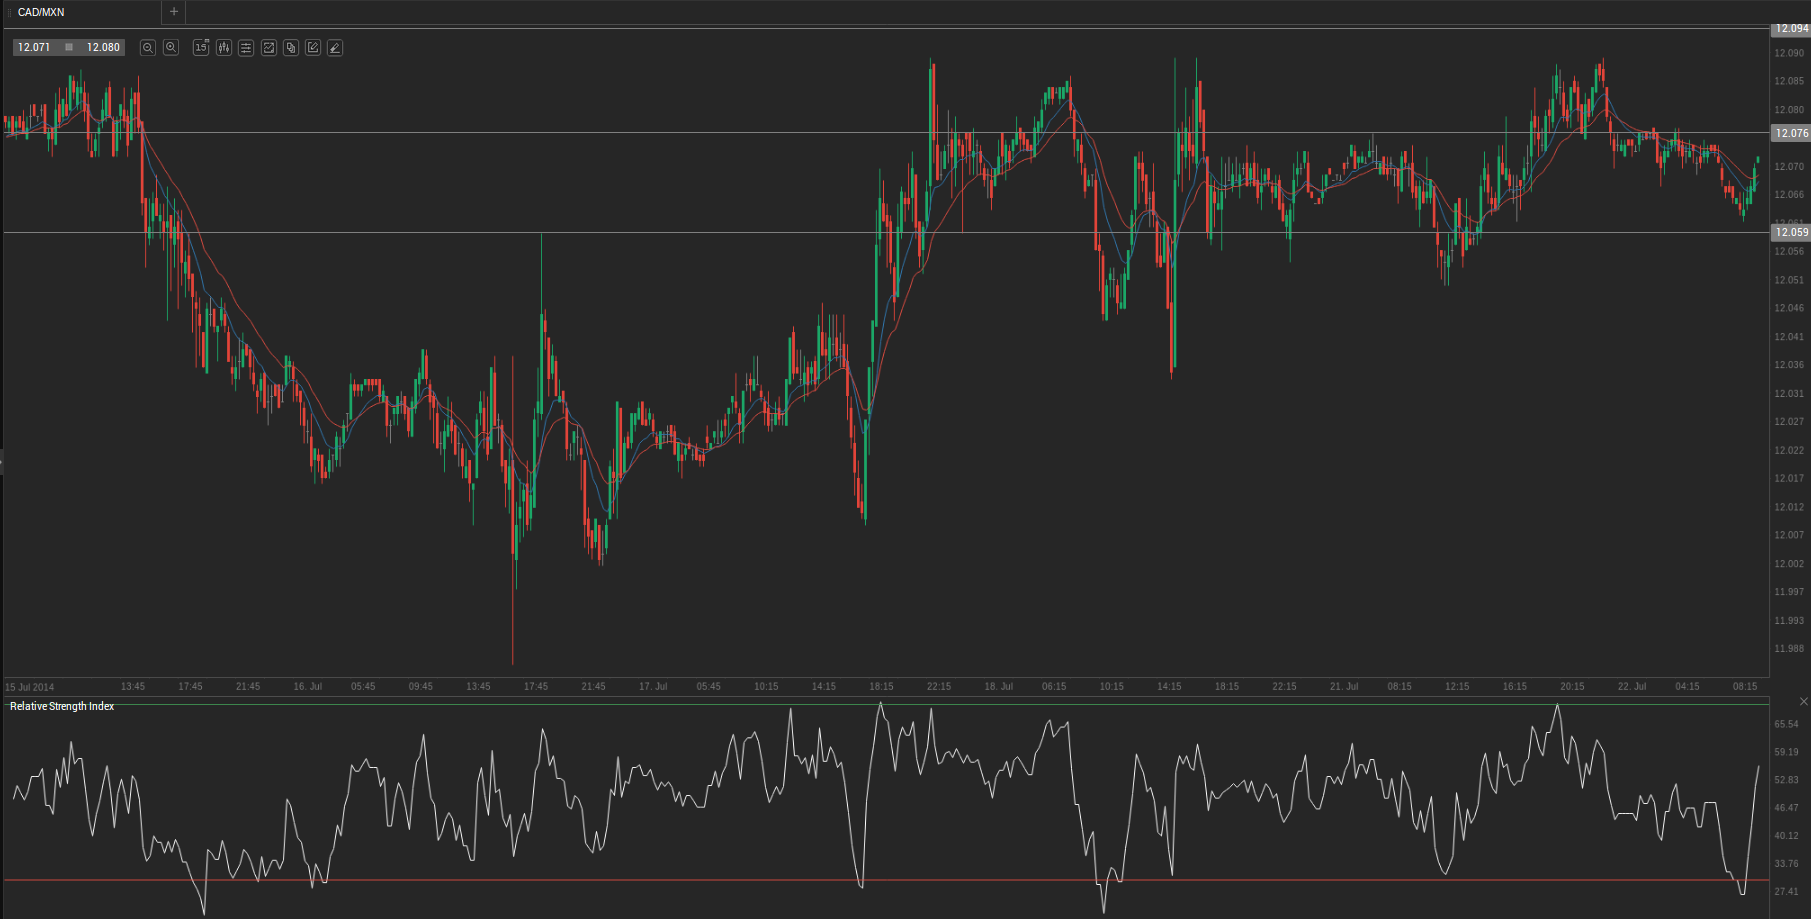Click the edit note icon

point(313,47)
